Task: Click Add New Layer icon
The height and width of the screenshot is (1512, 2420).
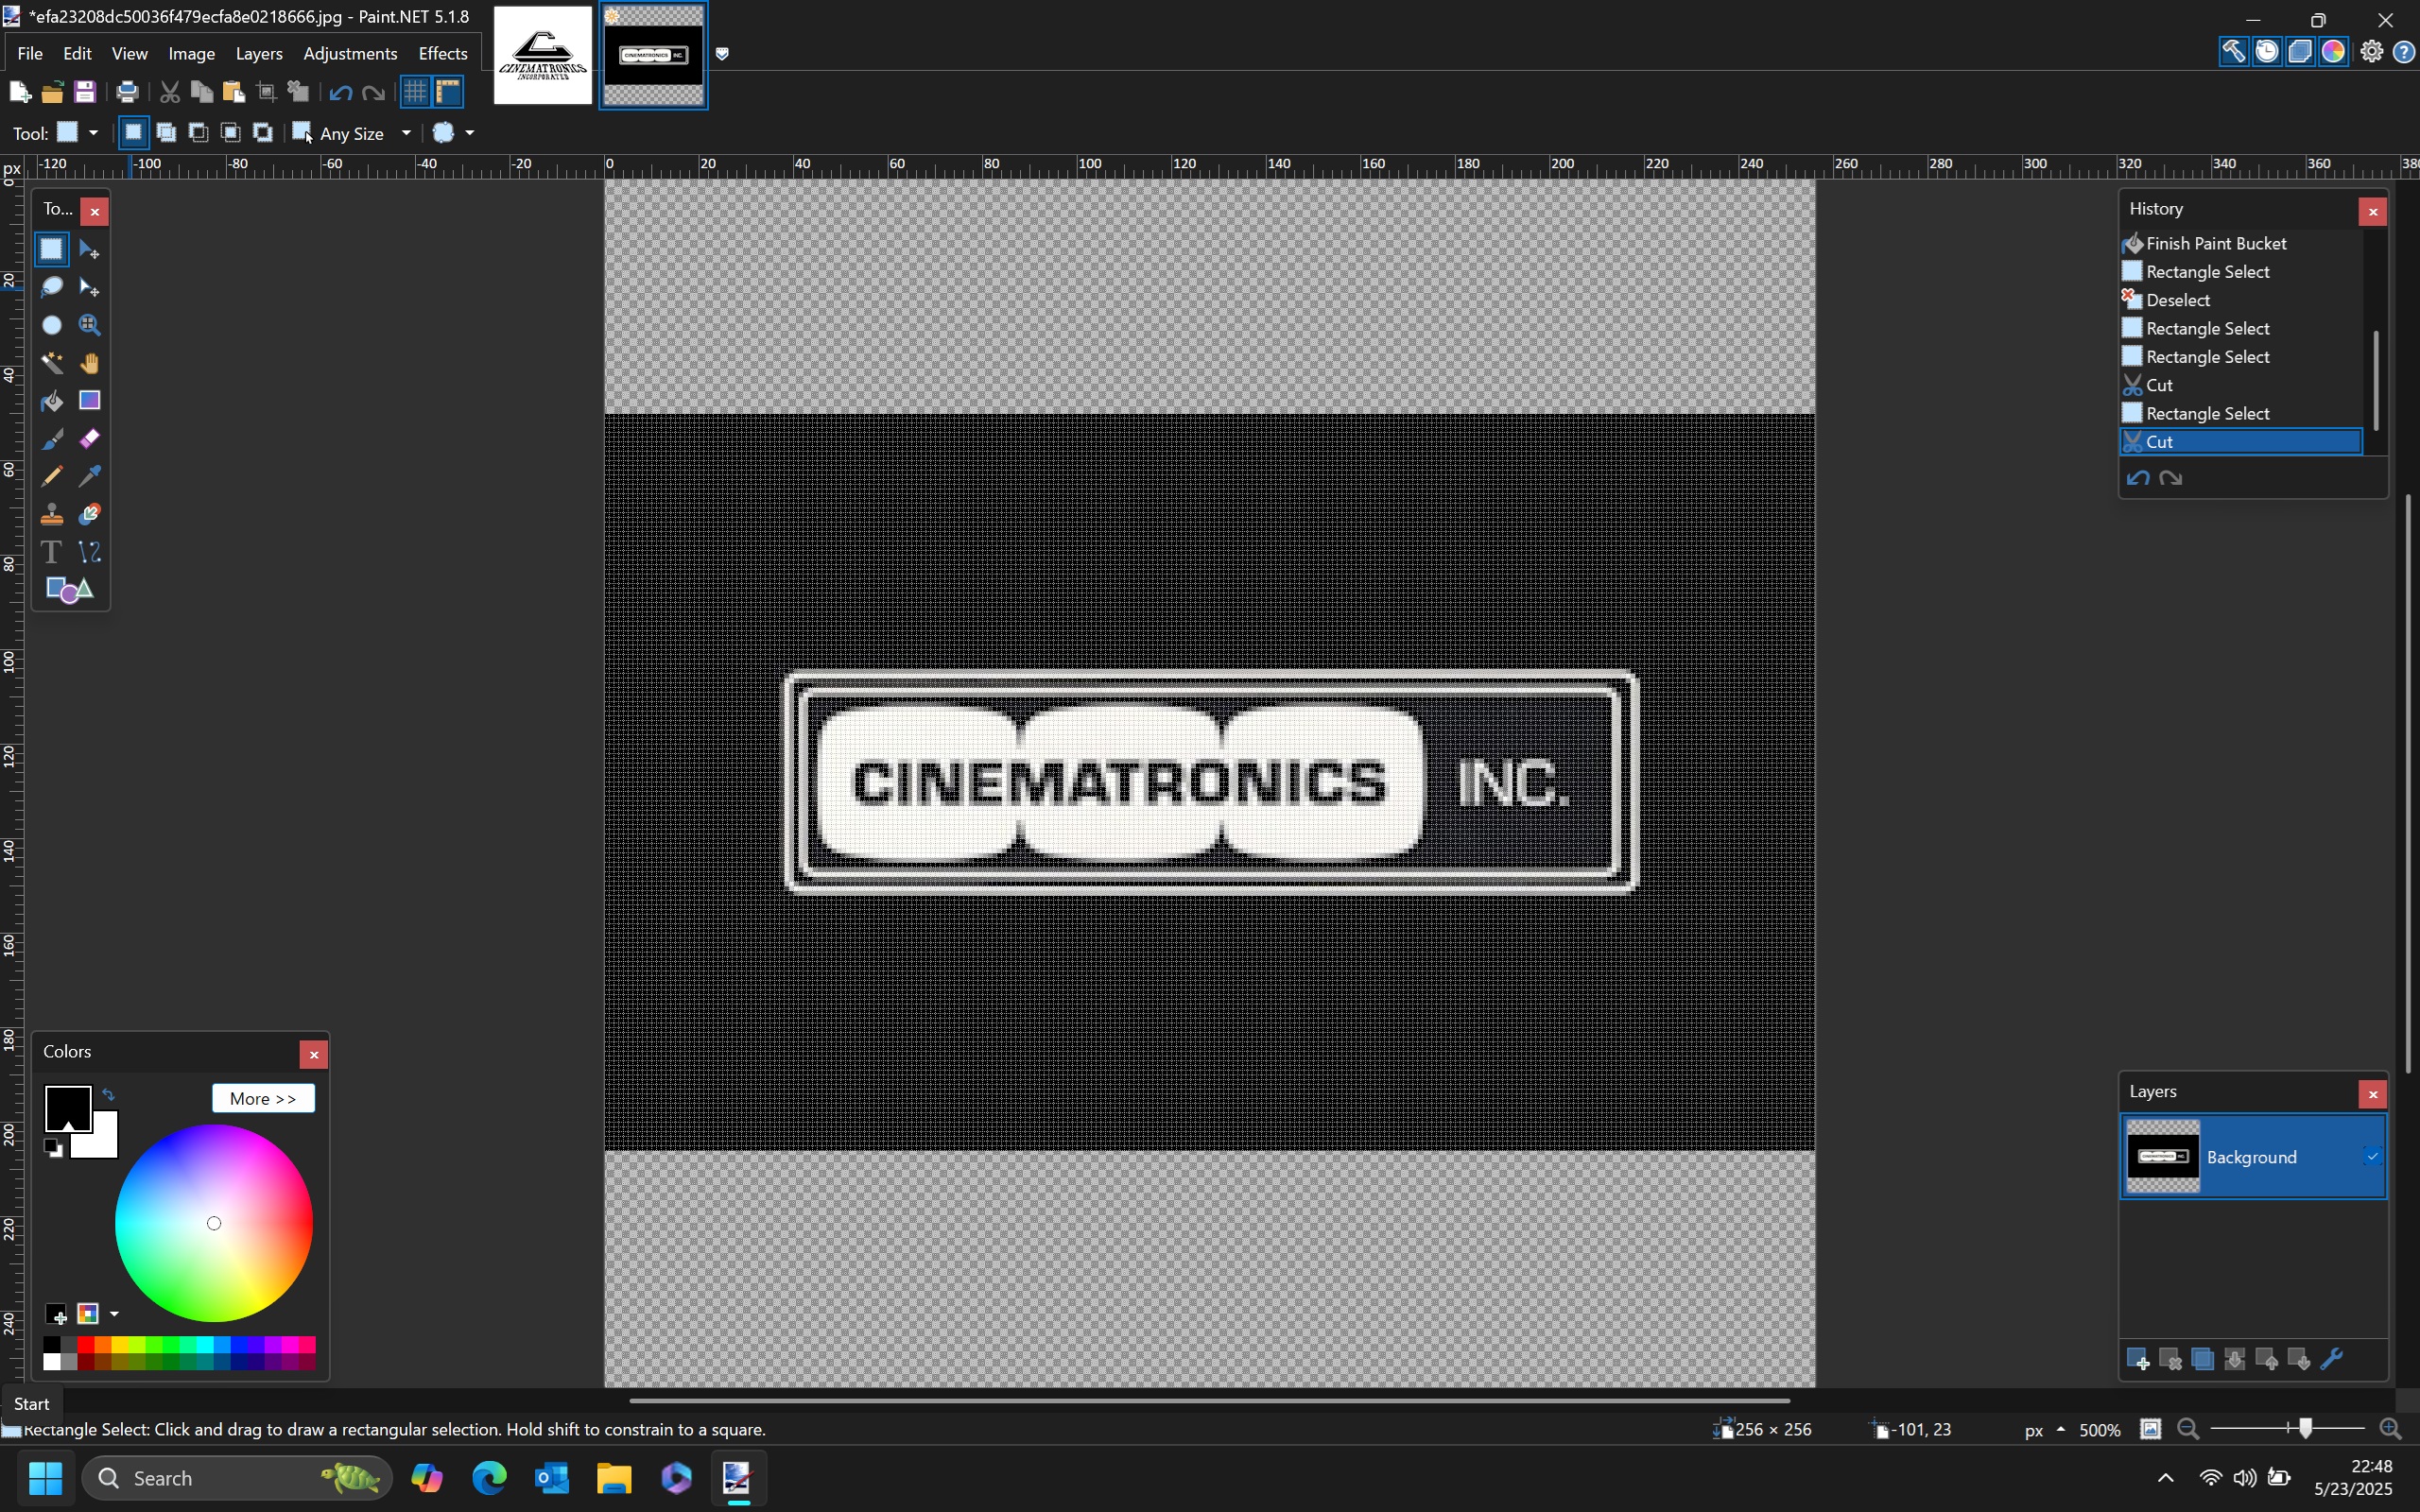Action: point(2137,1359)
